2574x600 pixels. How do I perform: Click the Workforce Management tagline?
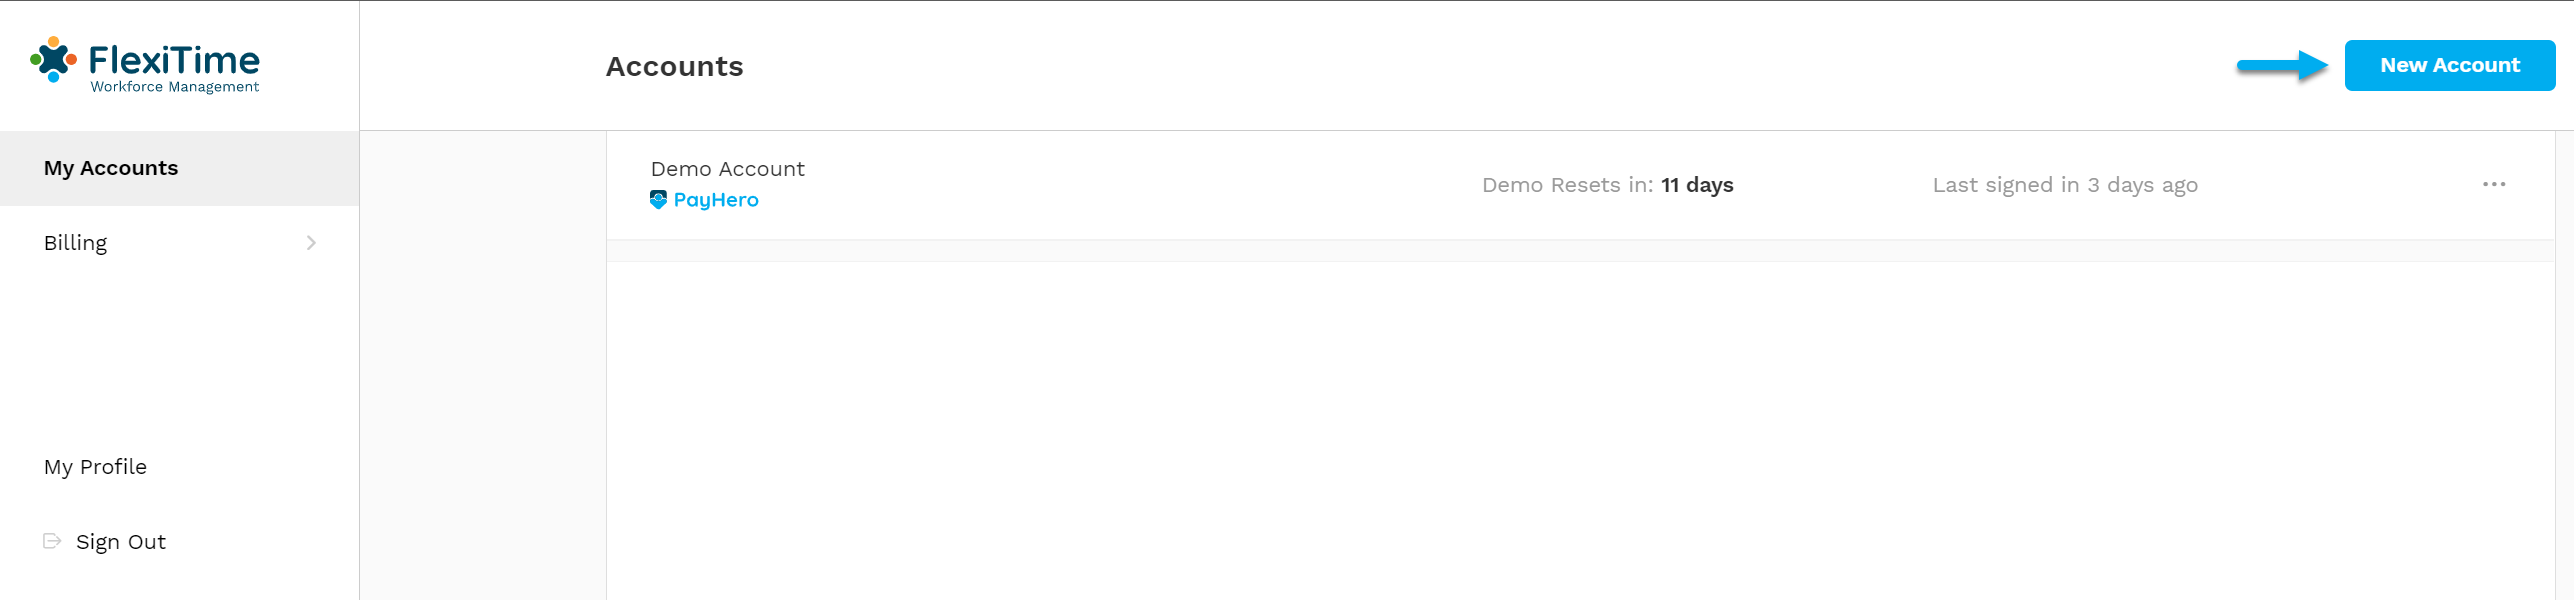point(175,87)
